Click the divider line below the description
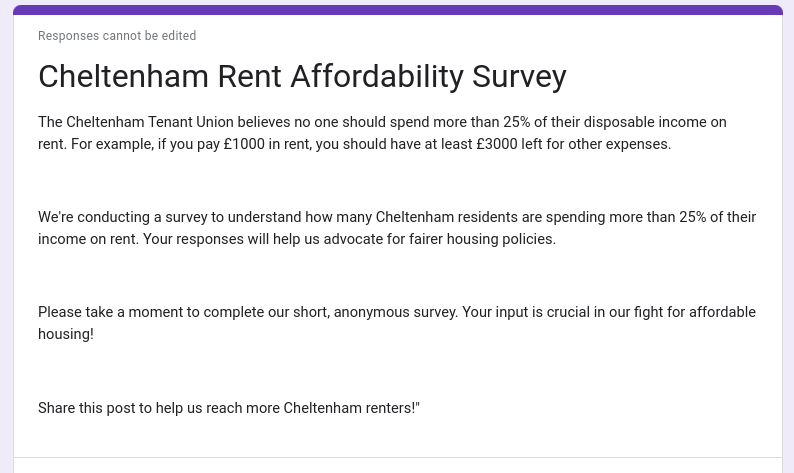The image size is (794, 473). coord(397,458)
